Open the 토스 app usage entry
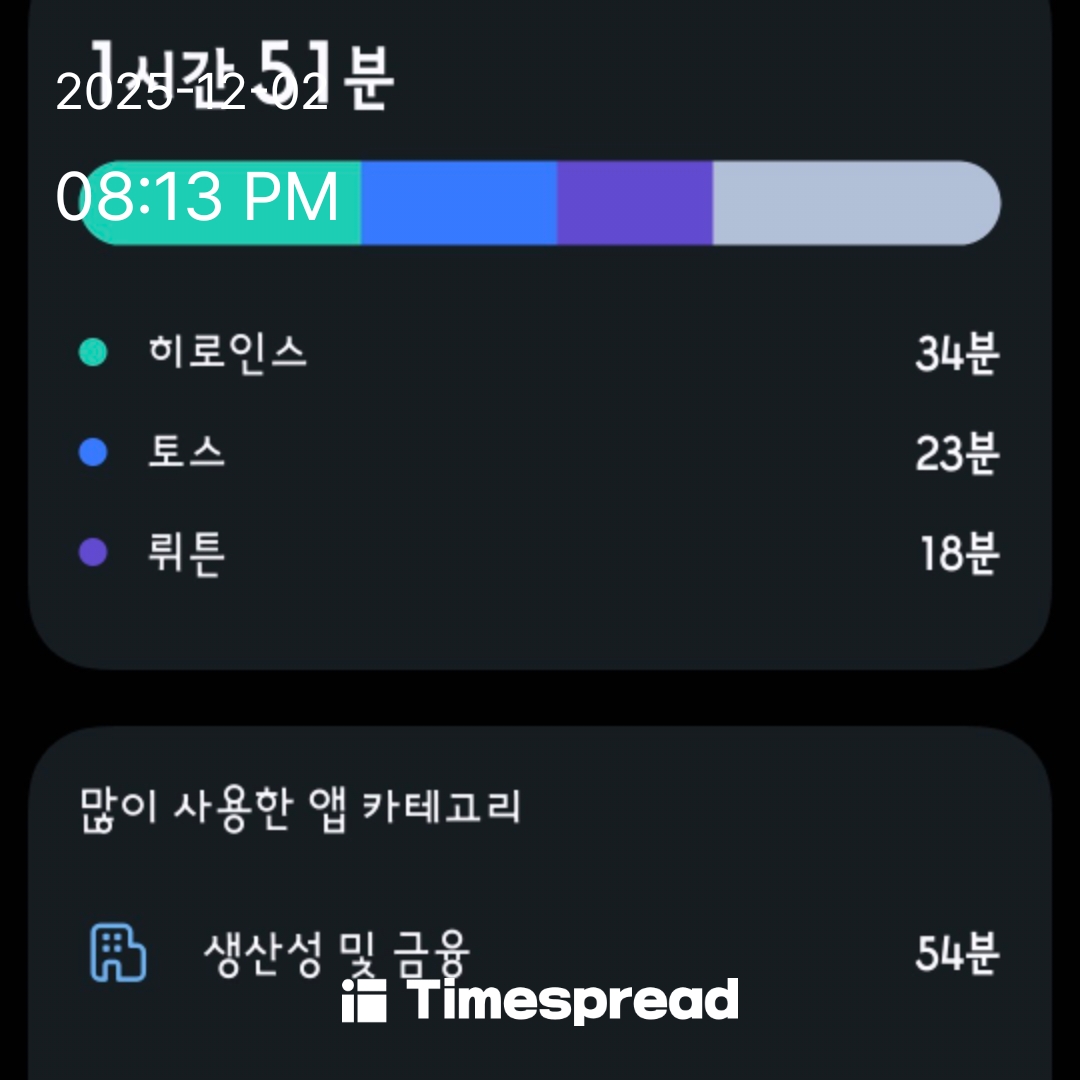 click(x=187, y=453)
